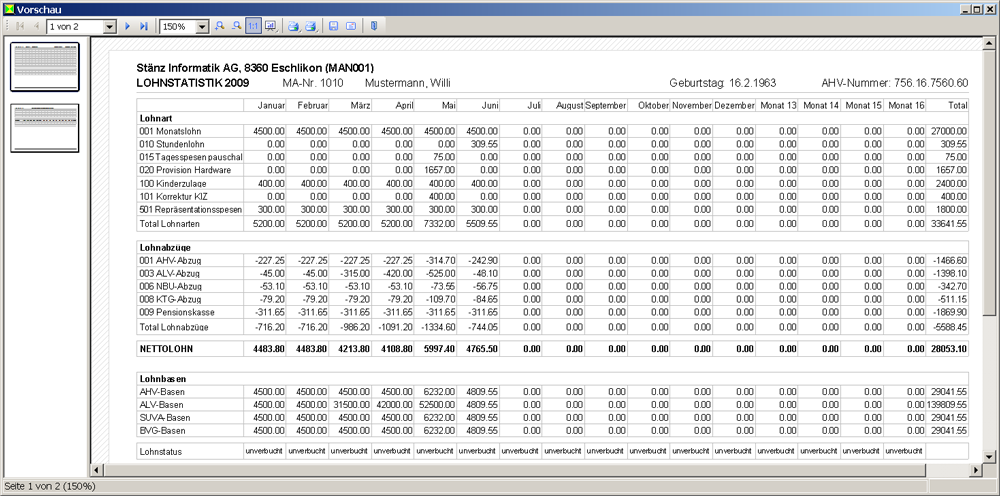Viewport: 1000px width, 496px height.
Task: Click the send-to icon next to save
Action: click(351, 26)
